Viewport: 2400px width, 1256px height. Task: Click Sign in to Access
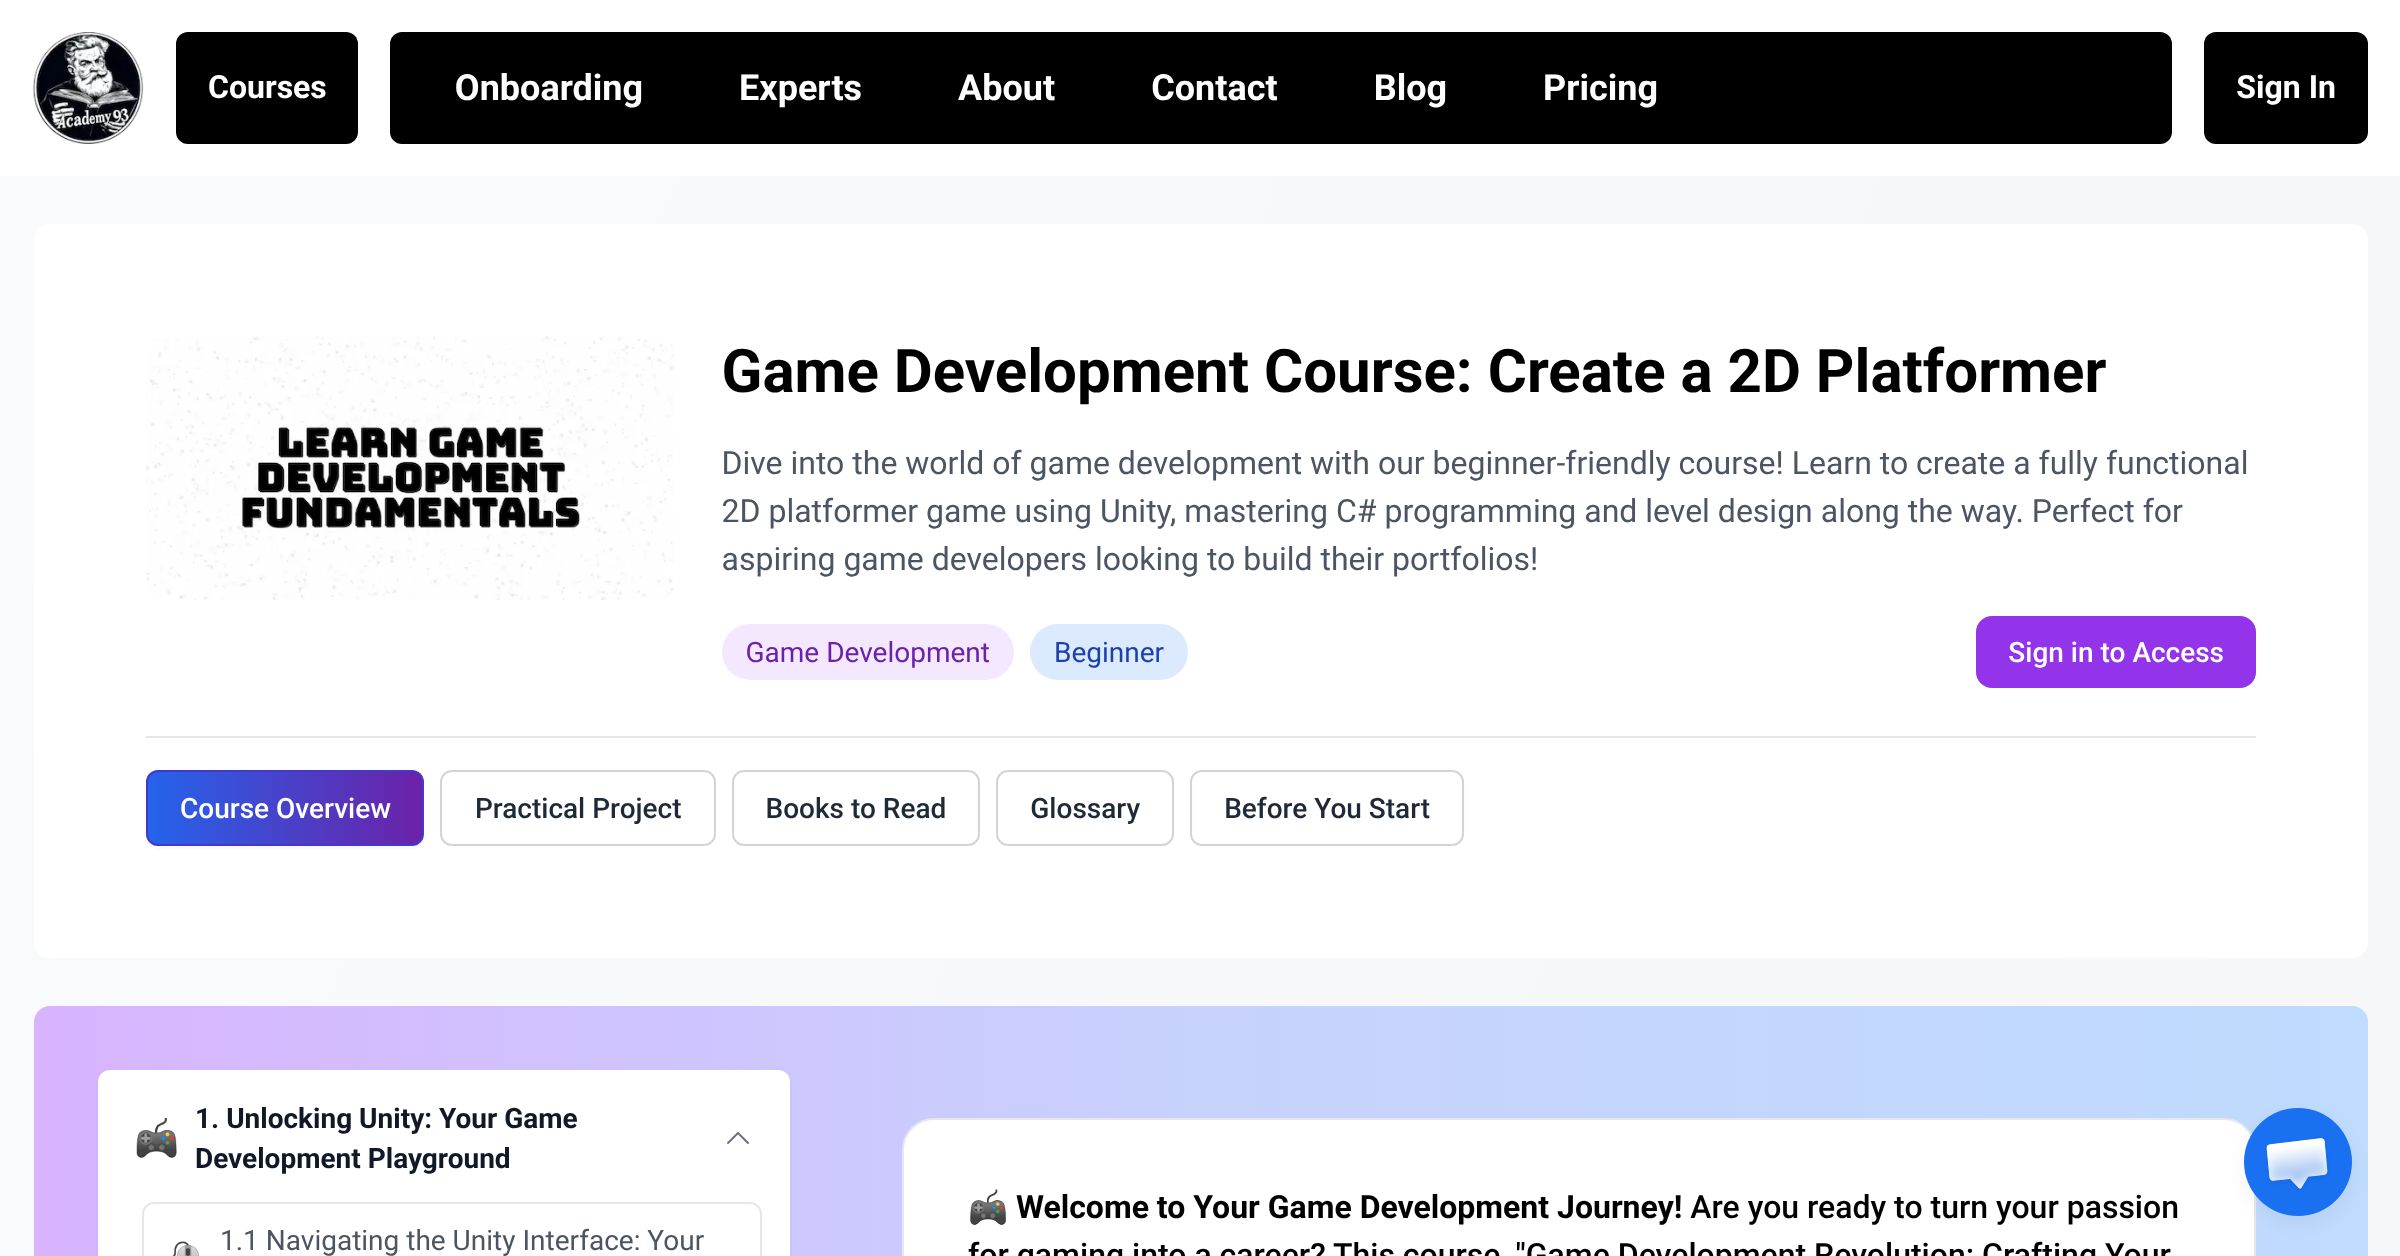(x=2116, y=652)
